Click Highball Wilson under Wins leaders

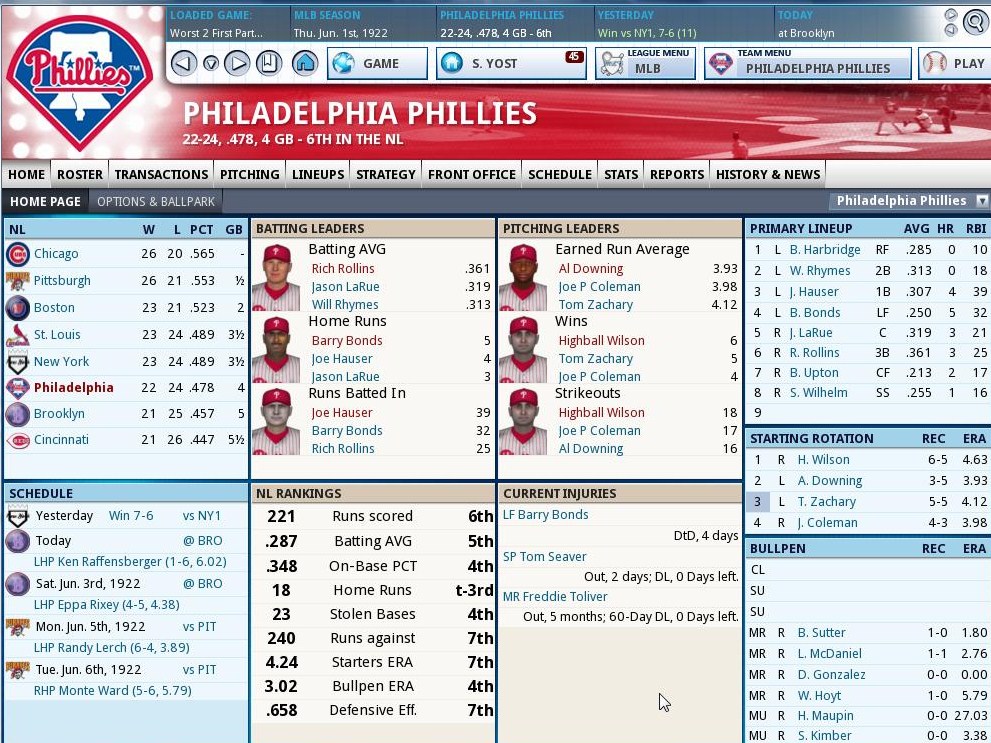click(601, 341)
